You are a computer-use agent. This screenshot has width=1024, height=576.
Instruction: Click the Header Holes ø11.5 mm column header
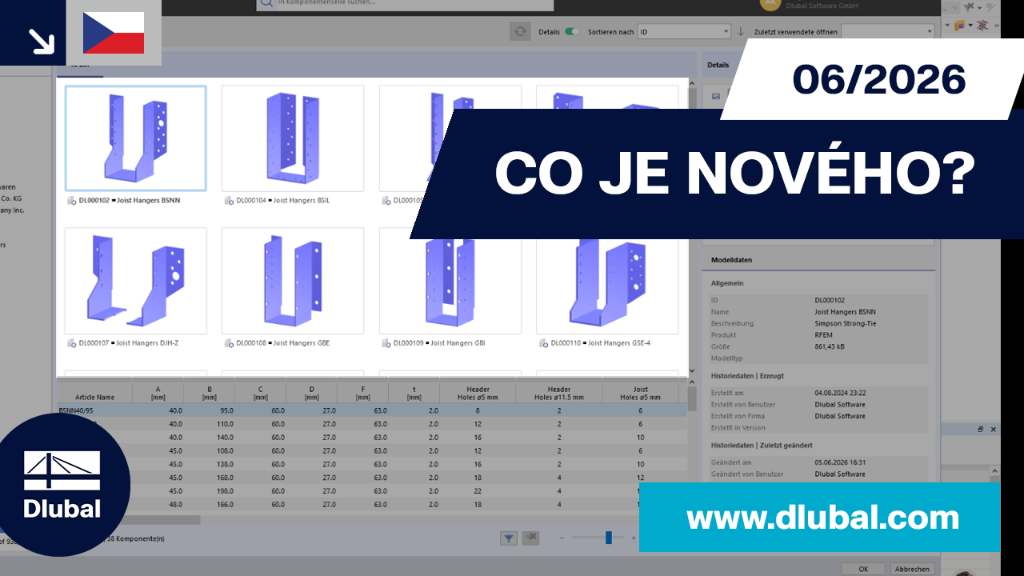pos(559,393)
